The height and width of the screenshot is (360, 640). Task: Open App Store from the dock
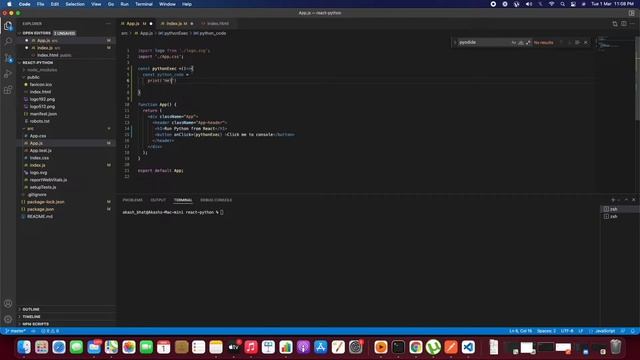coord(321,347)
